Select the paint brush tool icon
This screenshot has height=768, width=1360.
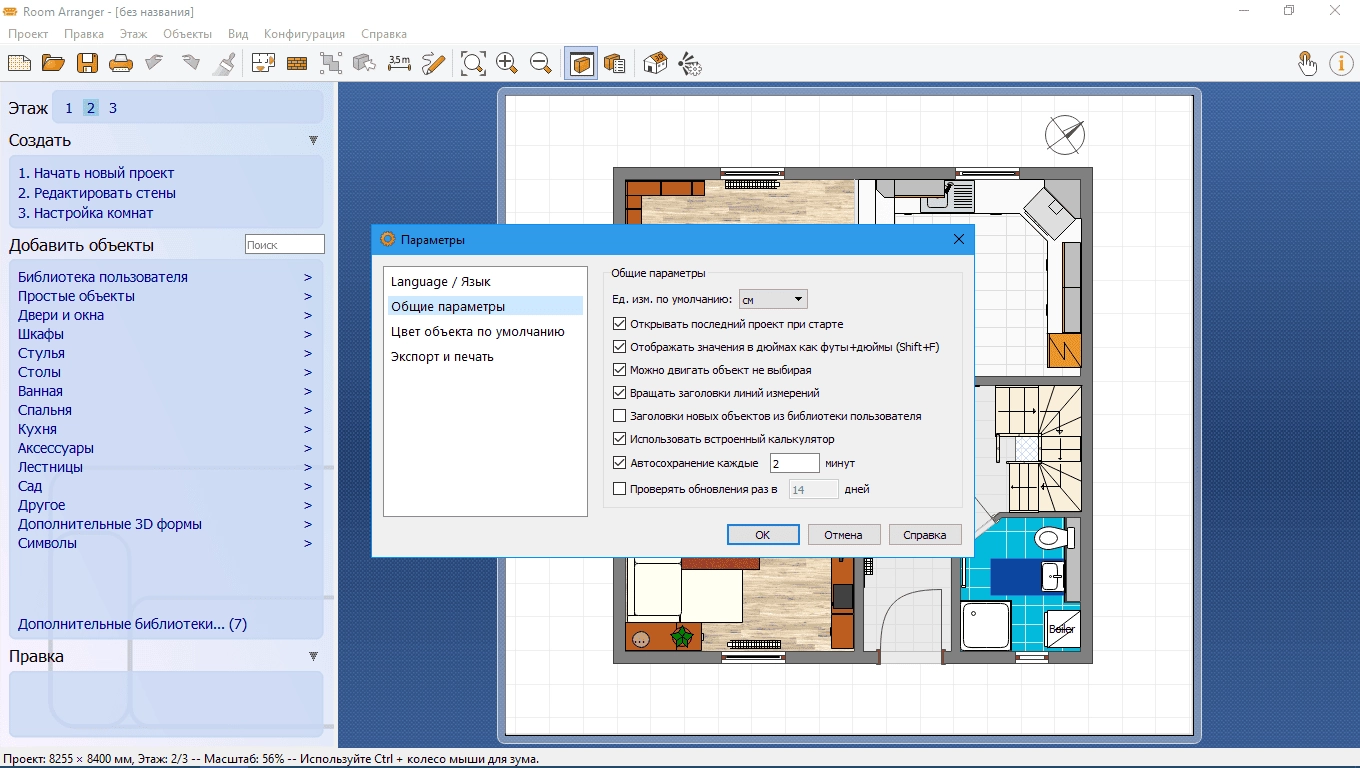coord(224,63)
